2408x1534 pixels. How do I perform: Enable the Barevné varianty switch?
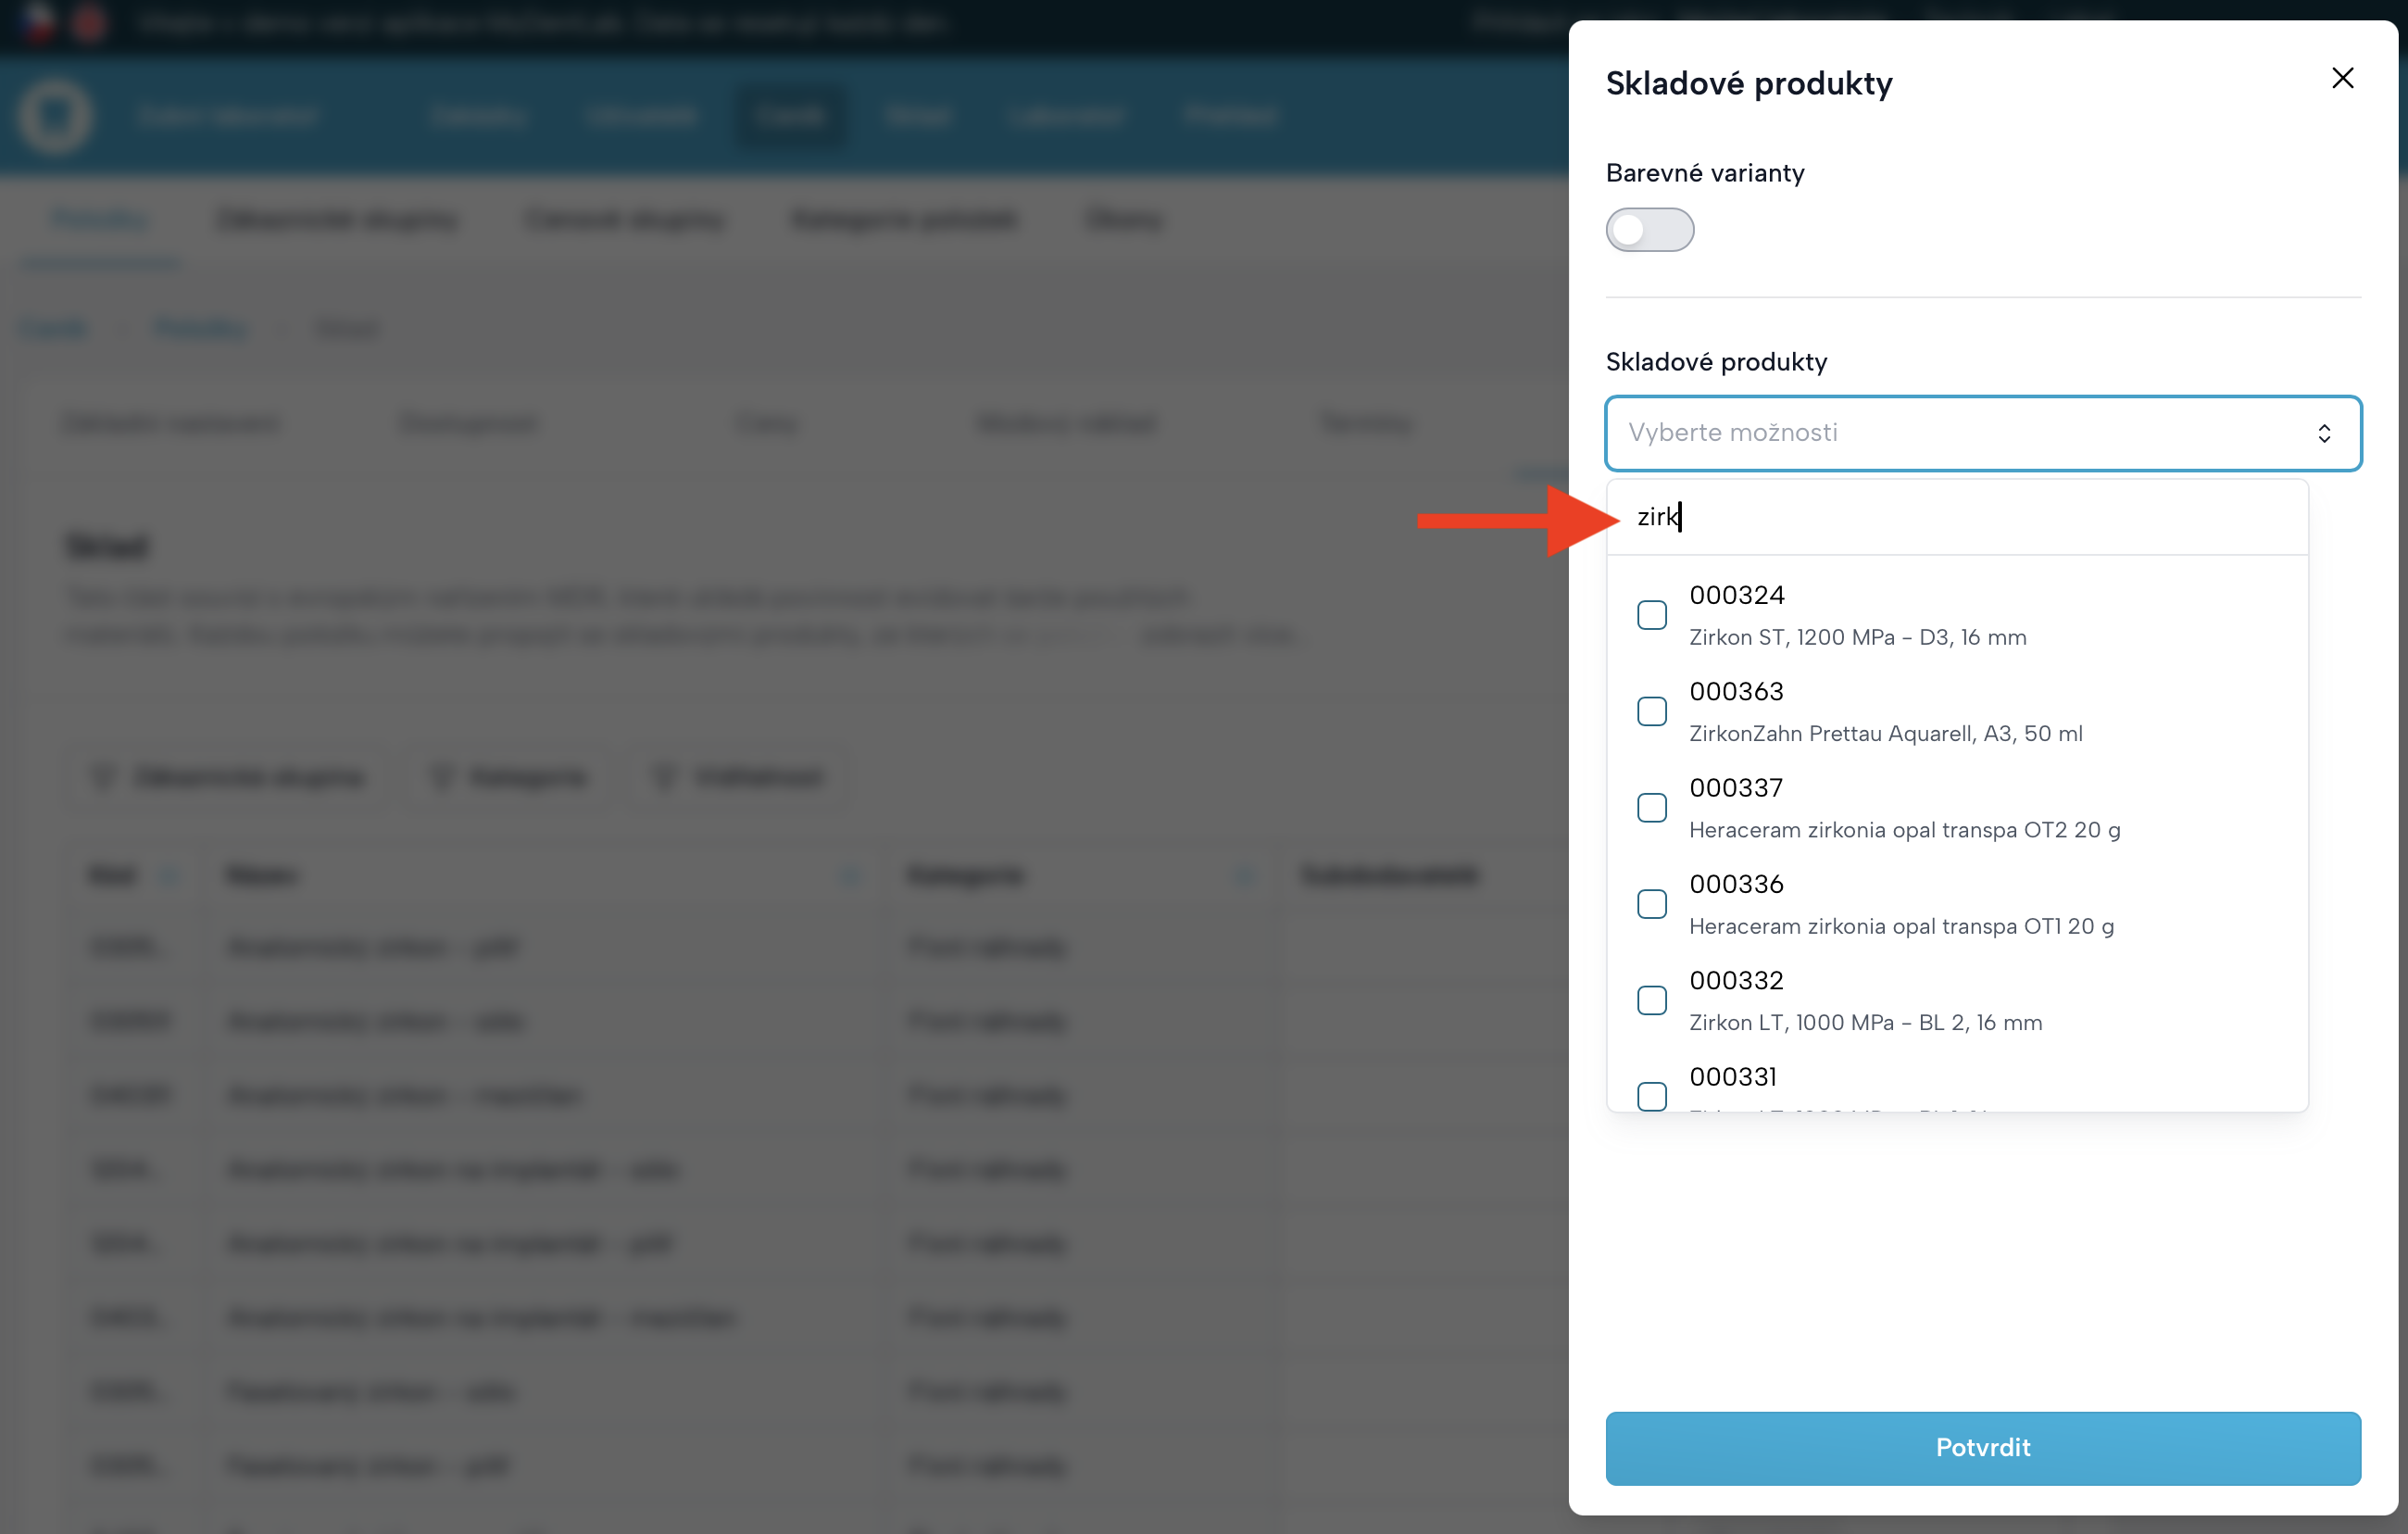[1649, 230]
